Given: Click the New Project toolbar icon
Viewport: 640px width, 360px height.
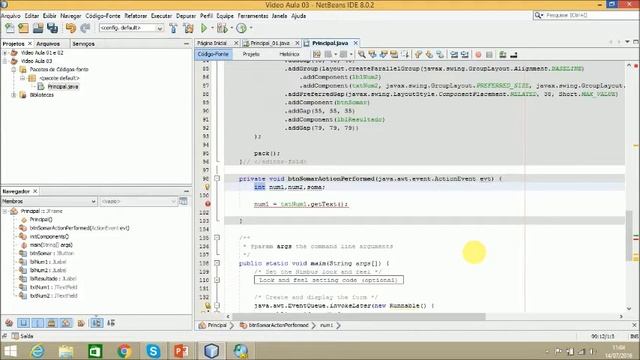Looking at the screenshot, I should coord(23,28).
